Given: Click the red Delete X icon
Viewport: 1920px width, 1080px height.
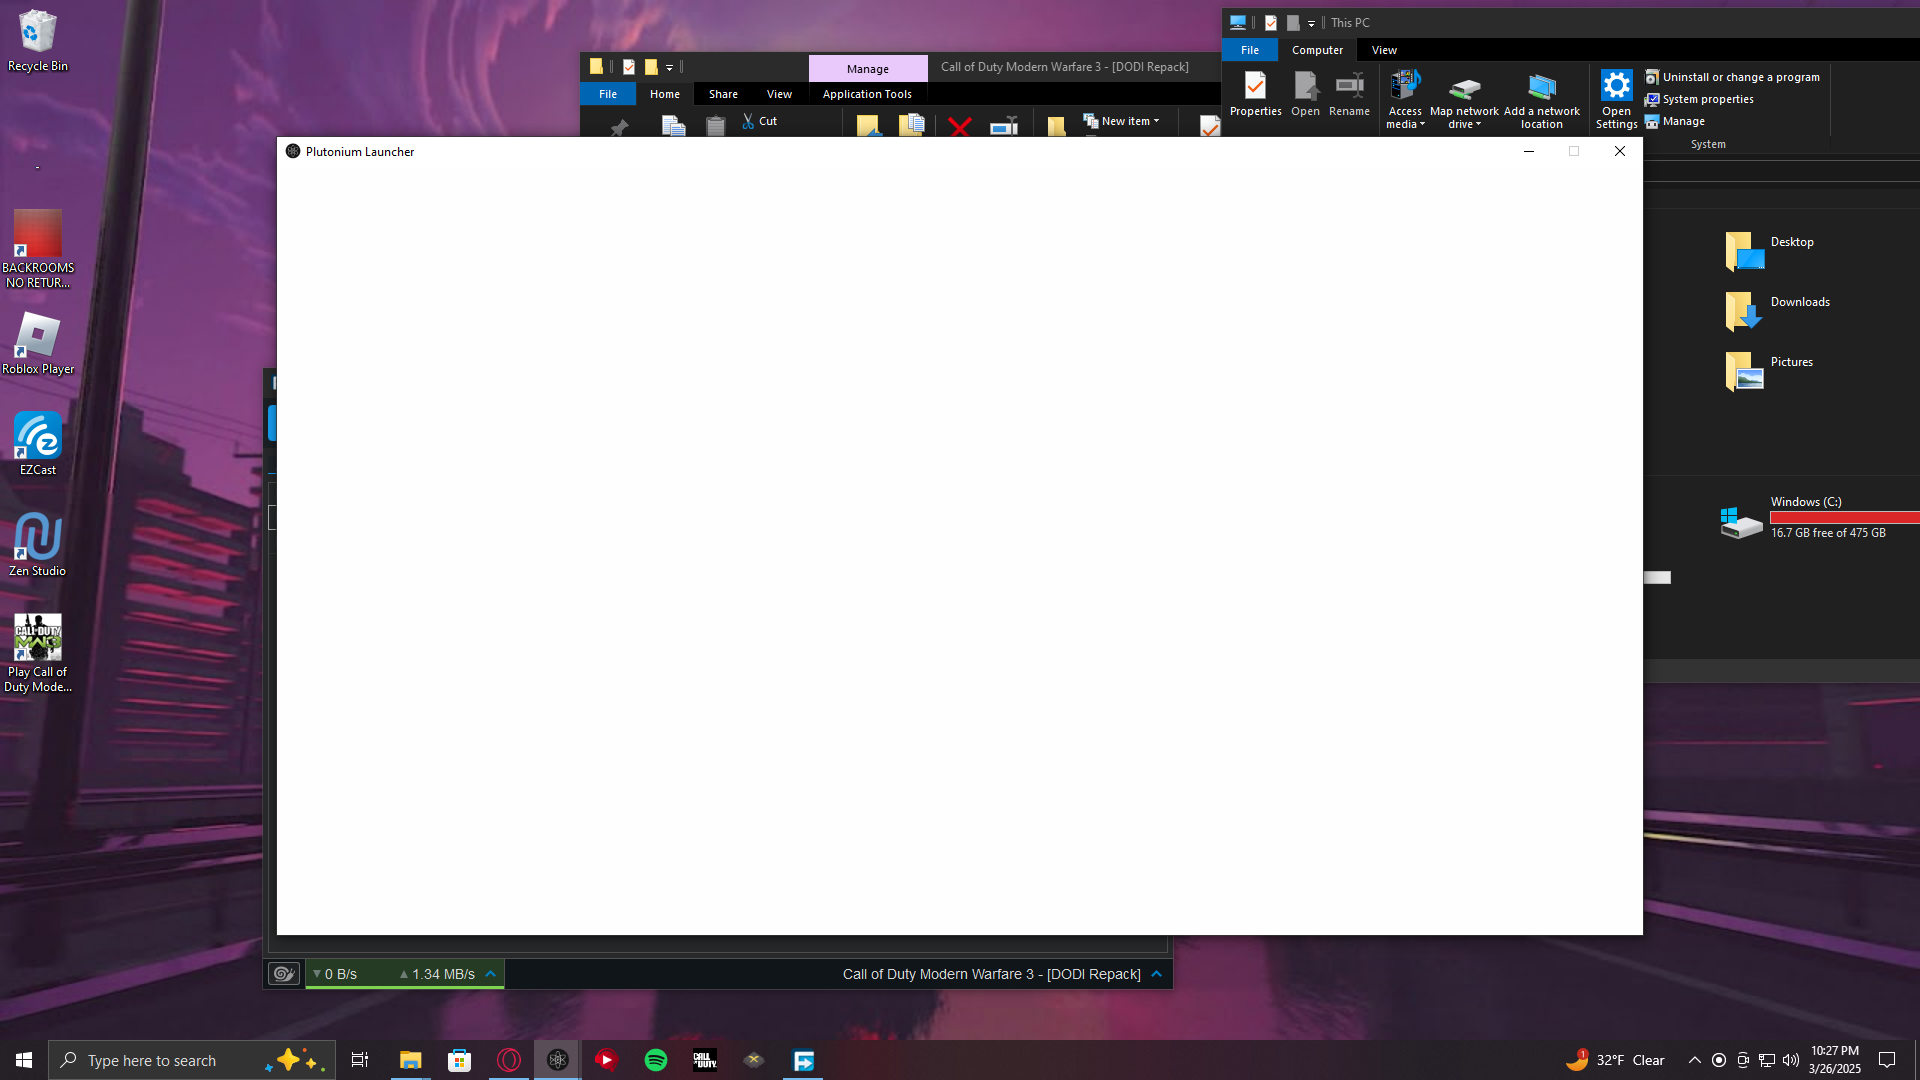Looking at the screenshot, I should pos(959,126).
